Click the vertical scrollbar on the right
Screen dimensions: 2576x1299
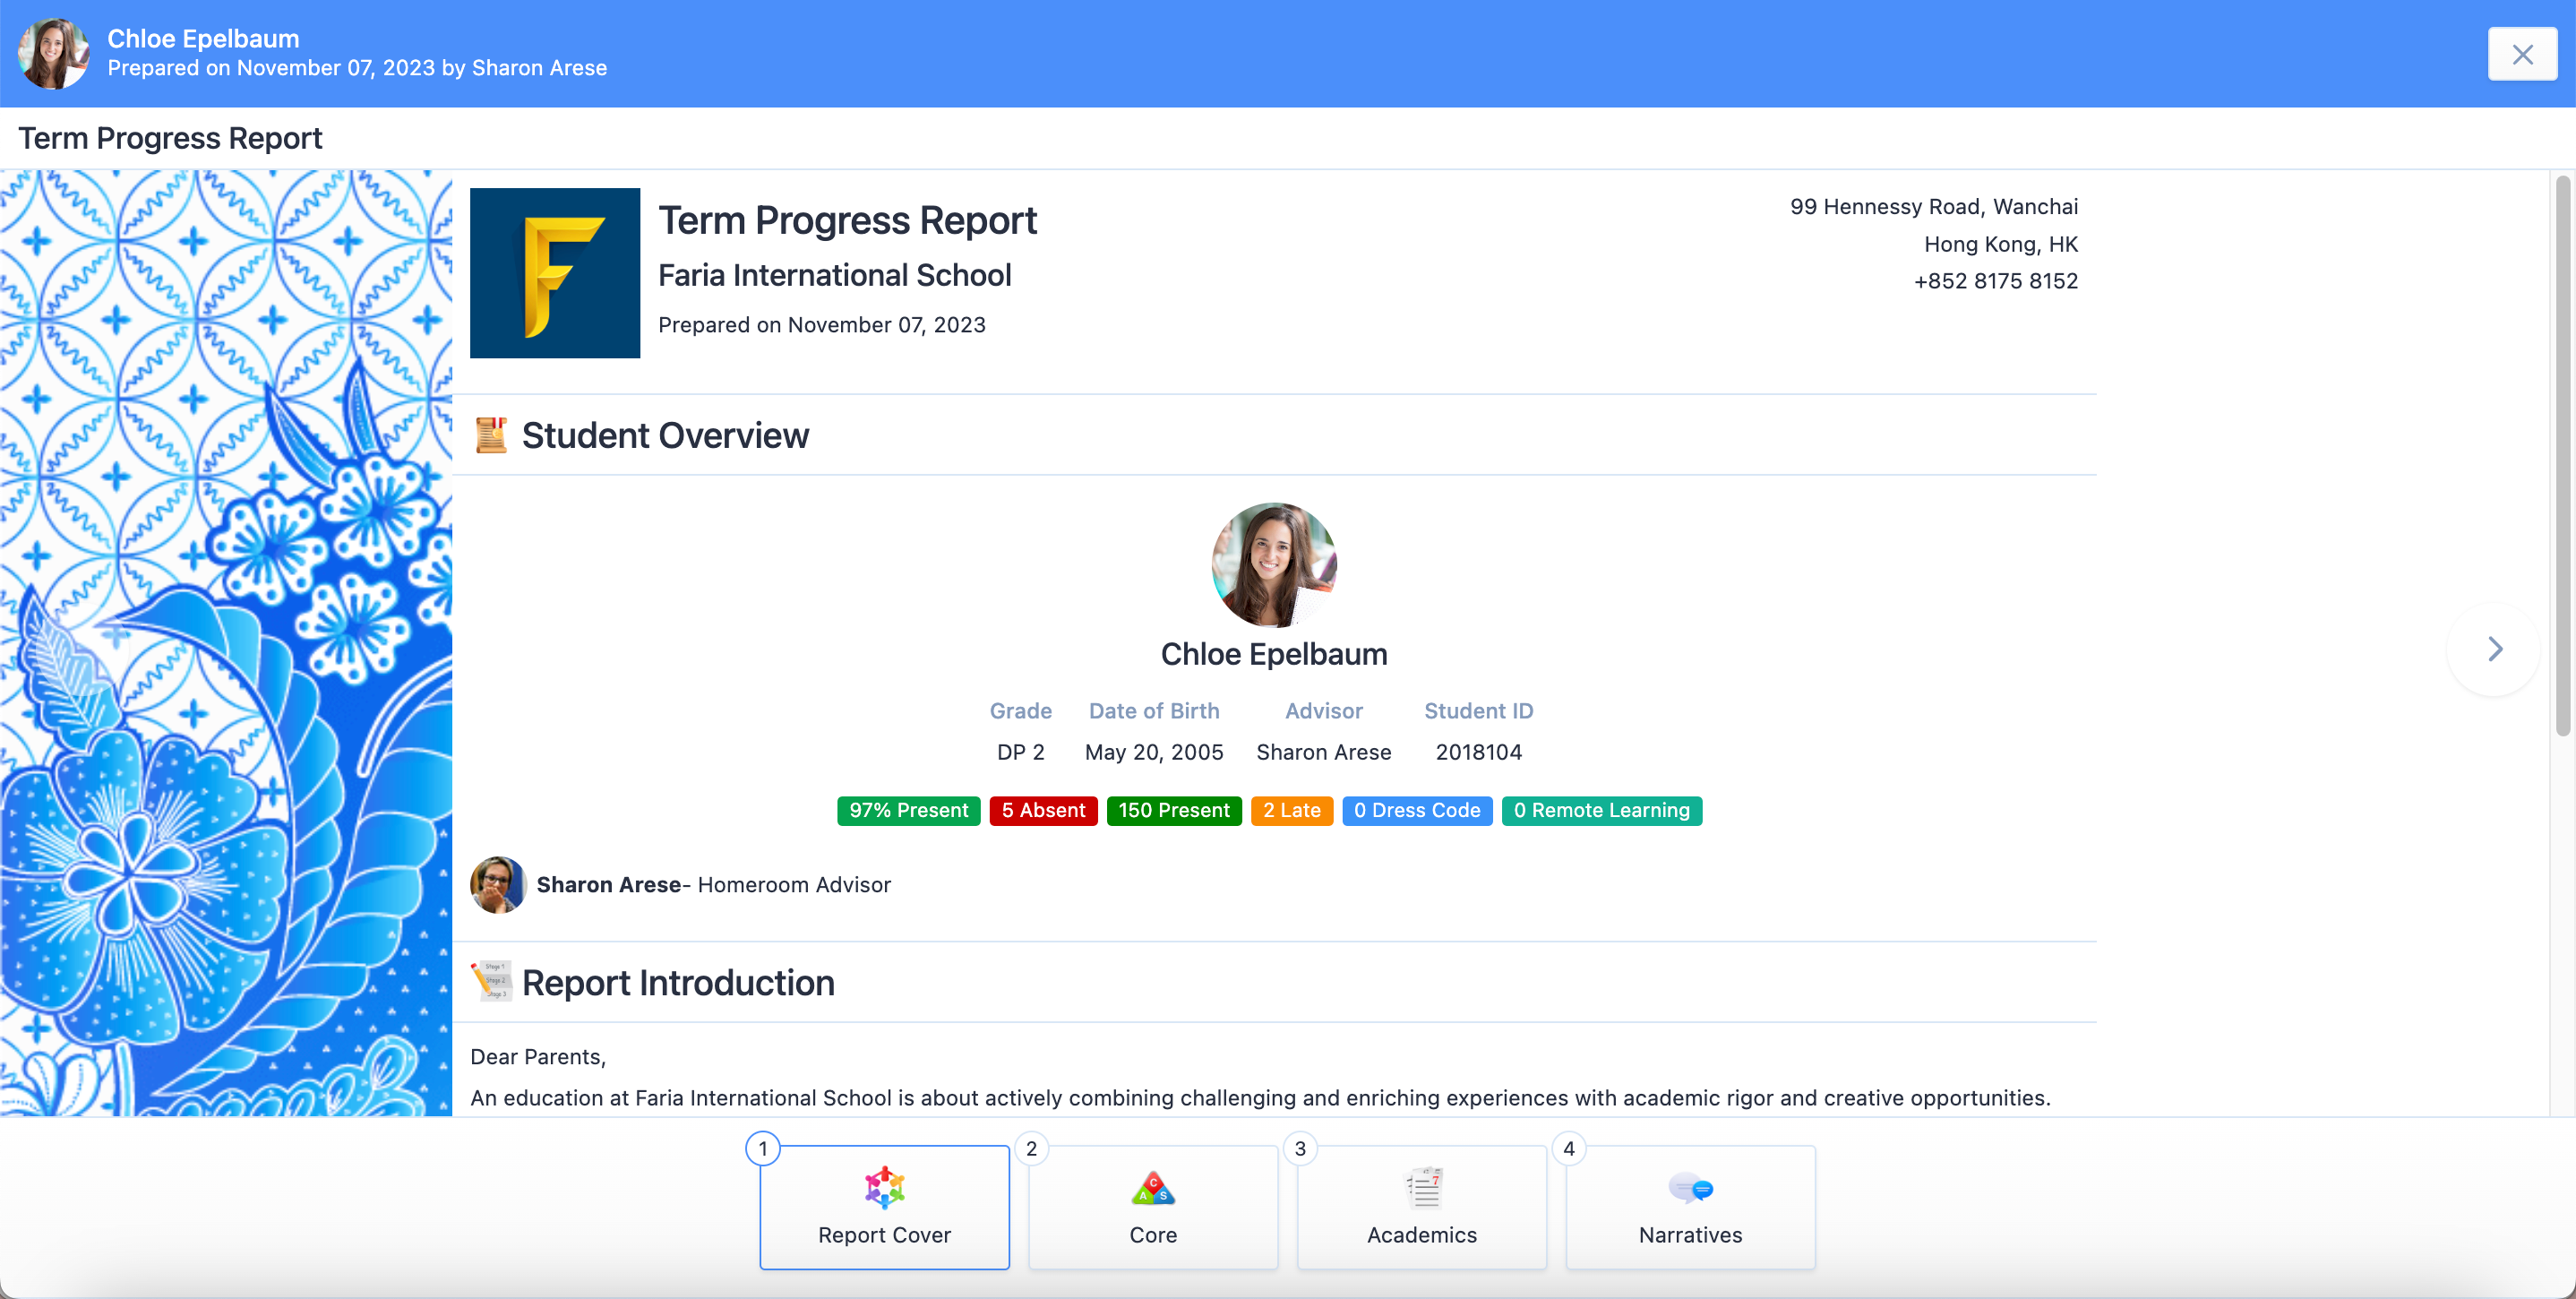point(2563,455)
